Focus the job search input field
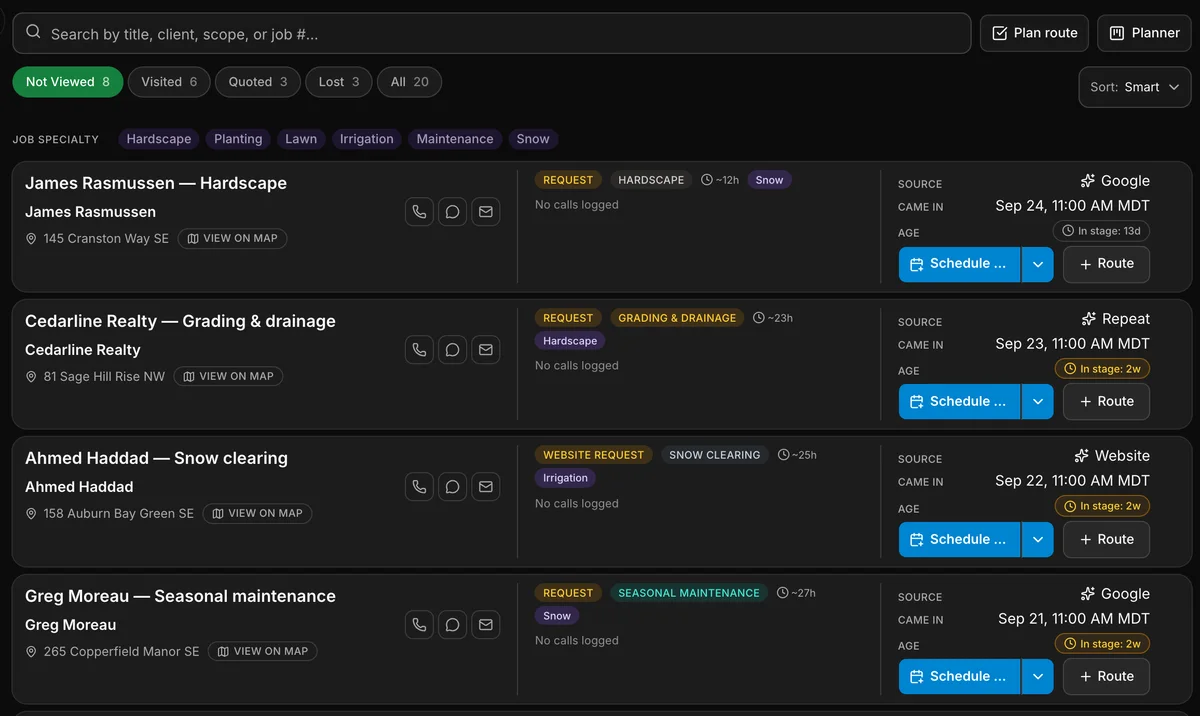The image size is (1200, 716). [x=492, y=33]
